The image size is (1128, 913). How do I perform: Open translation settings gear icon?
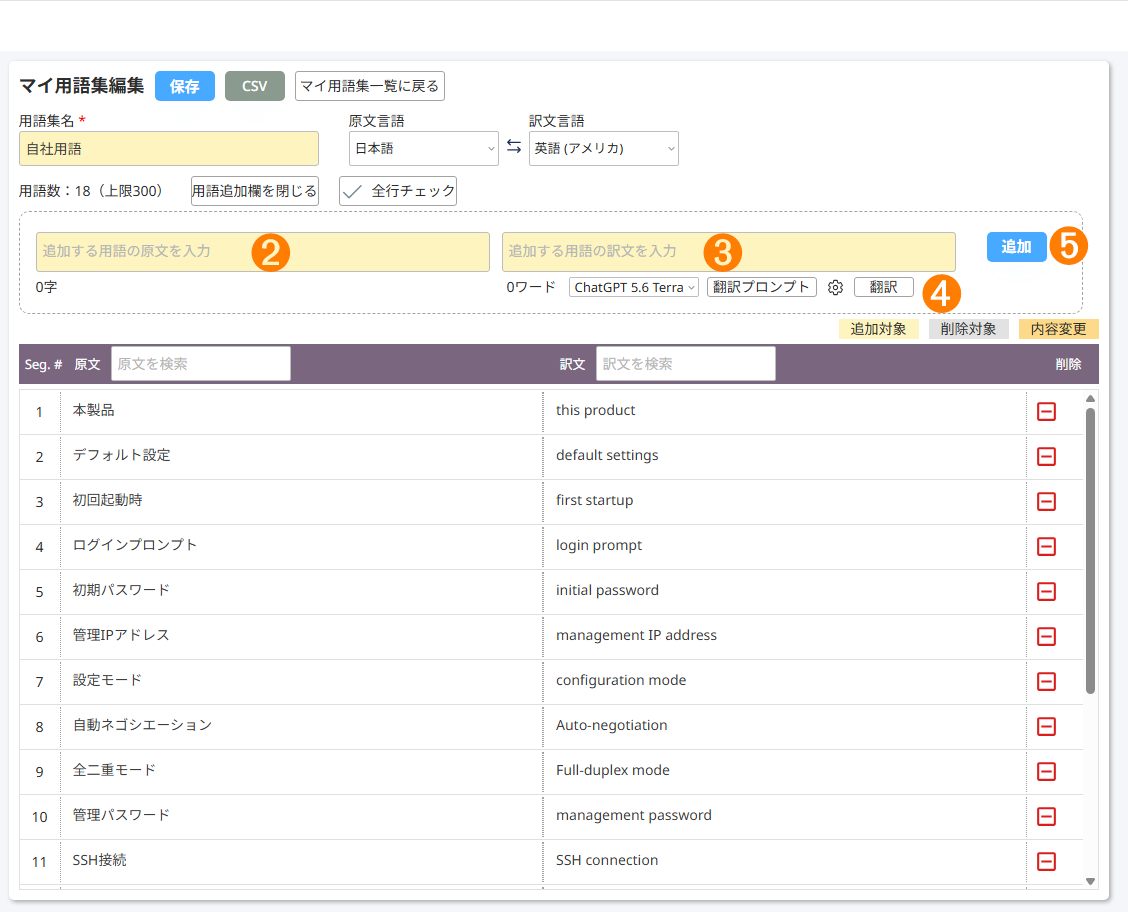[x=835, y=288]
